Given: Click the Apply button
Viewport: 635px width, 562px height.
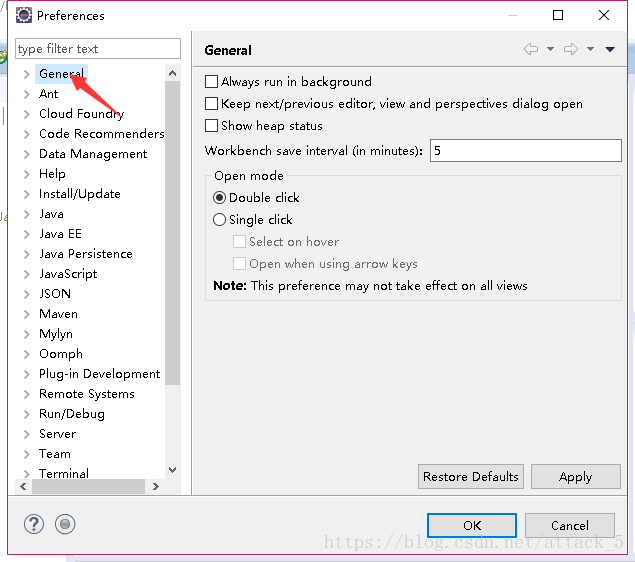Looking at the screenshot, I should [x=575, y=477].
